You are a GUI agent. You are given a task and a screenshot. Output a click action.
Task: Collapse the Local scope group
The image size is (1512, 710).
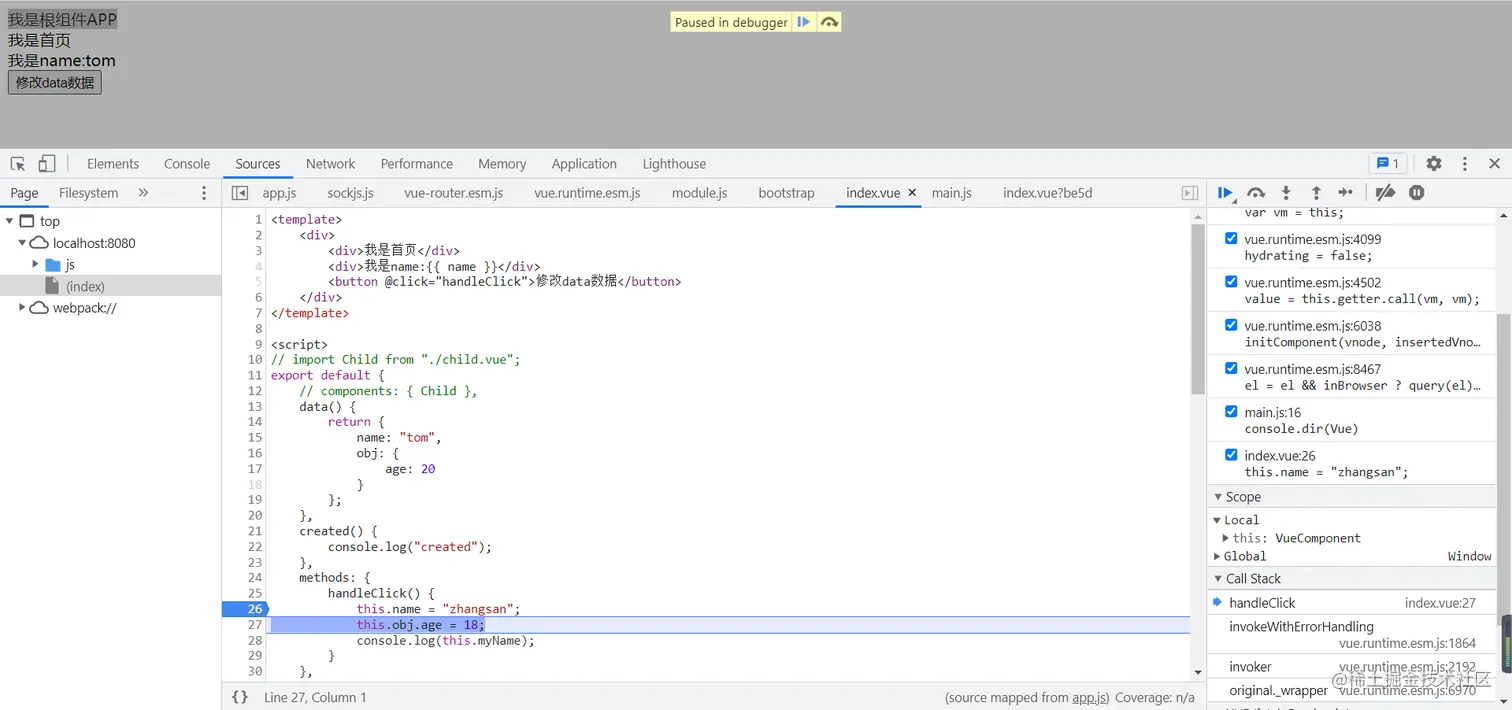tap(1217, 520)
